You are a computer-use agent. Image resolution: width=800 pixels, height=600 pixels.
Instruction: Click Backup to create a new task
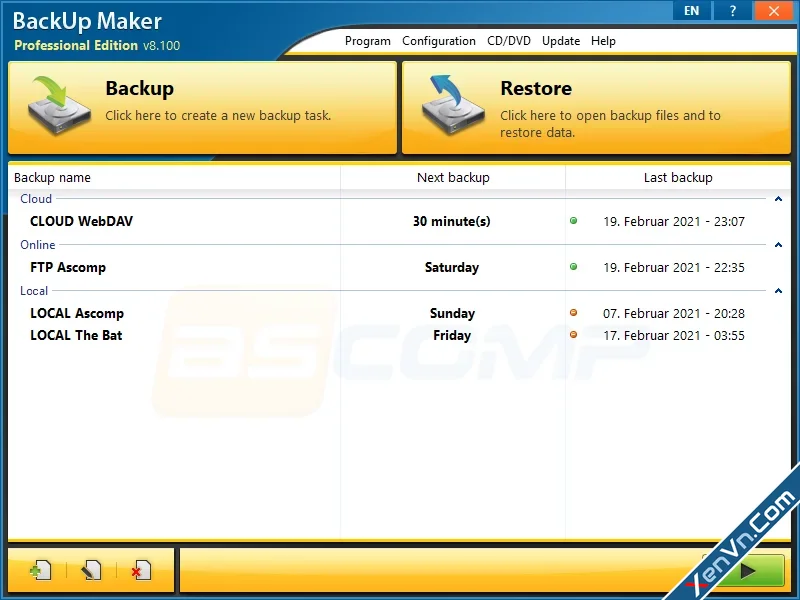tap(203, 108)
